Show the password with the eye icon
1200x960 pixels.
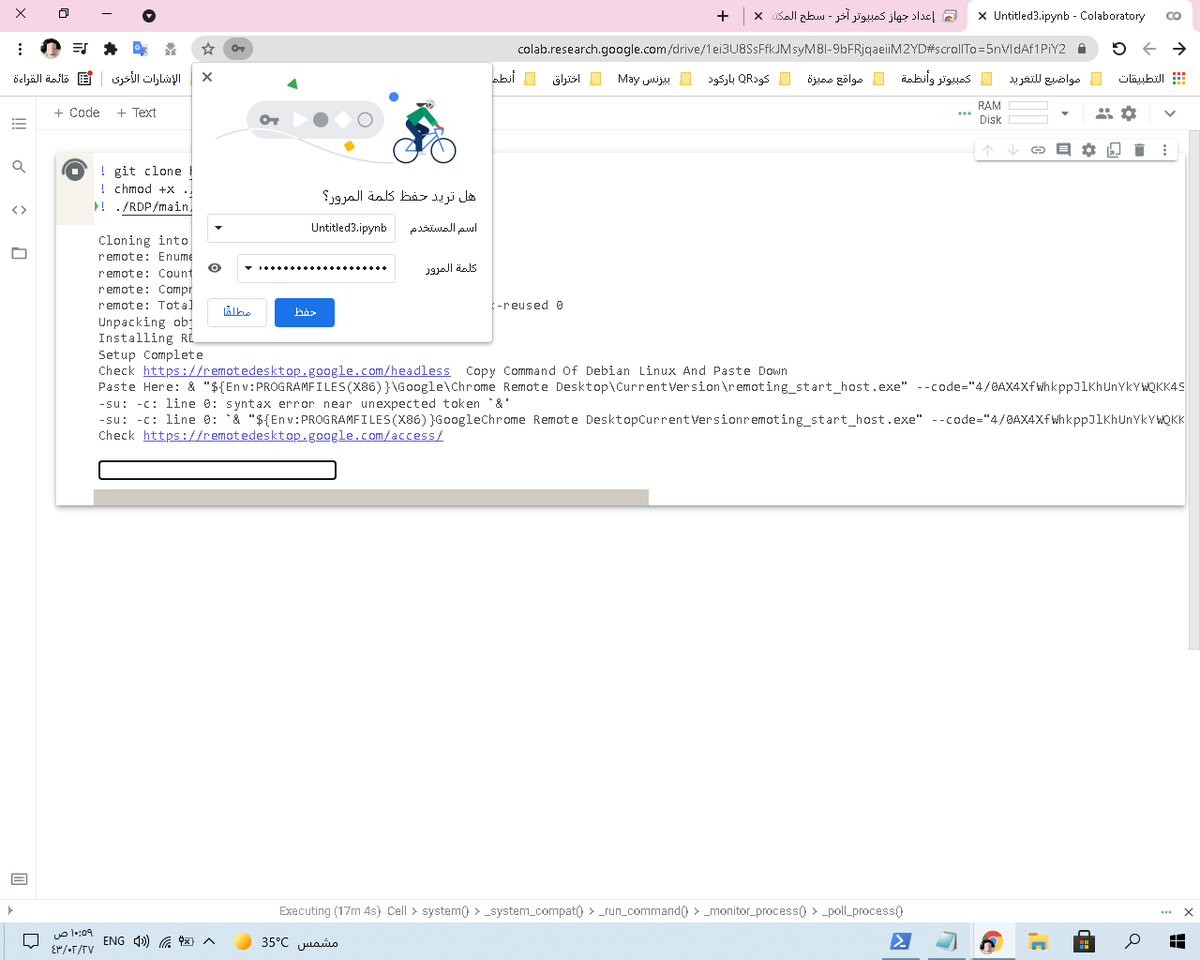pos(214,268)
